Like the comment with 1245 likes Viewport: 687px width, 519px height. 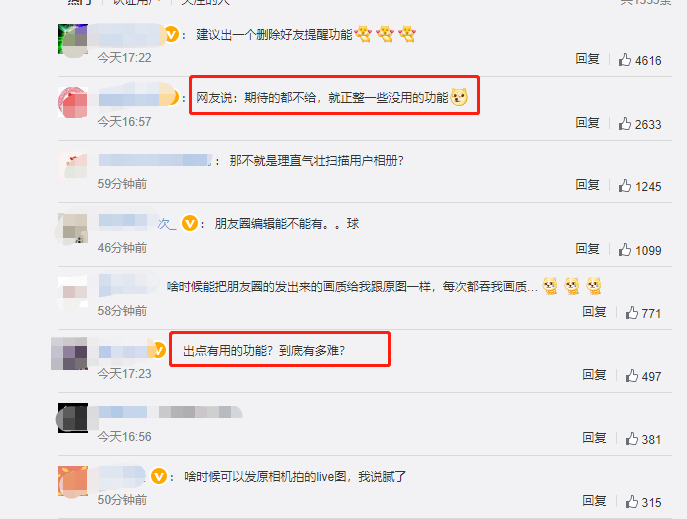[x=625, y=186]
